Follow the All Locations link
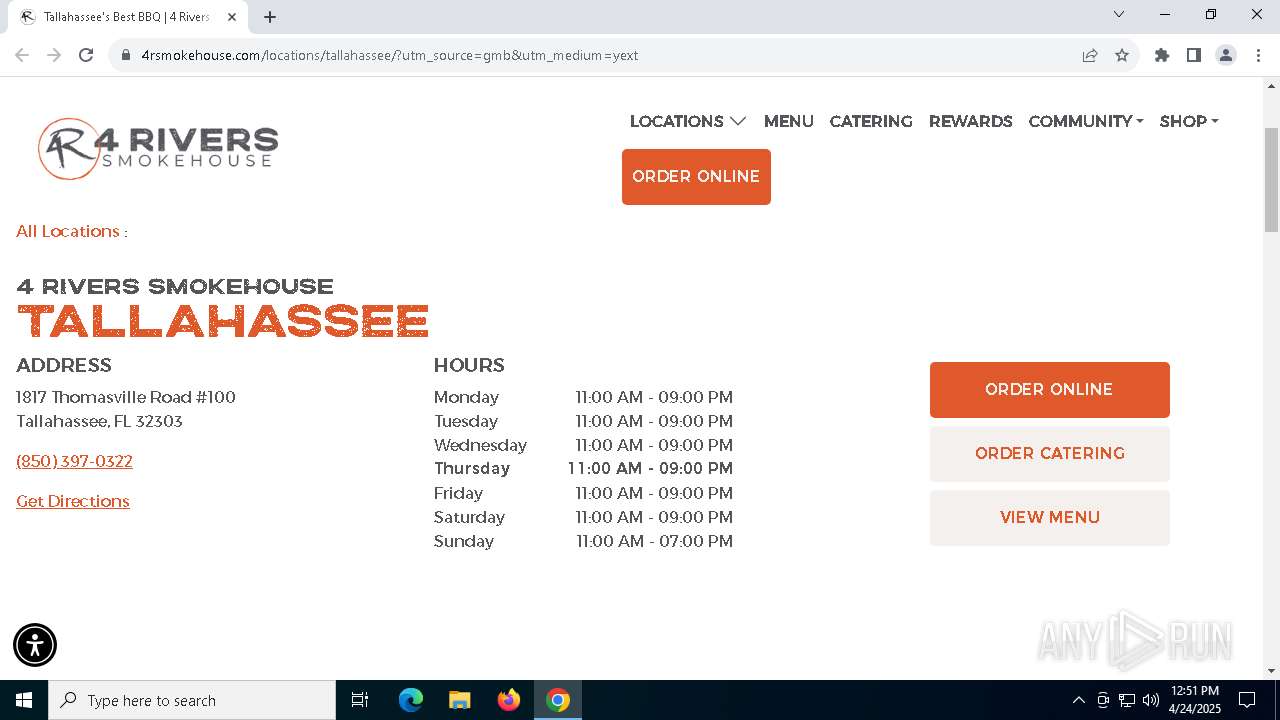This screenshot has width=1280, height=720. tap(69, 231)
